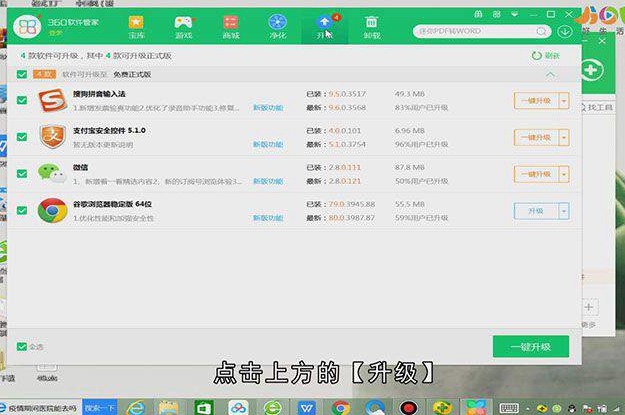The height and width of the screenshot is (415, 625).
Task: Click the 搜索一下 taskbar button
Action: pyautogui.click(x=100, y=407)
